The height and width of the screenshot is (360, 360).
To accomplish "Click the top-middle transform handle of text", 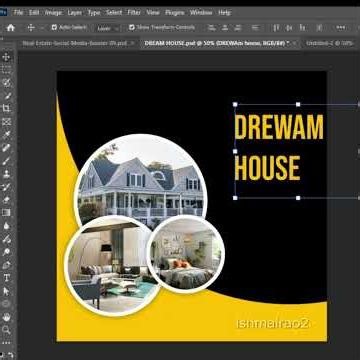I will pos(298,104).
